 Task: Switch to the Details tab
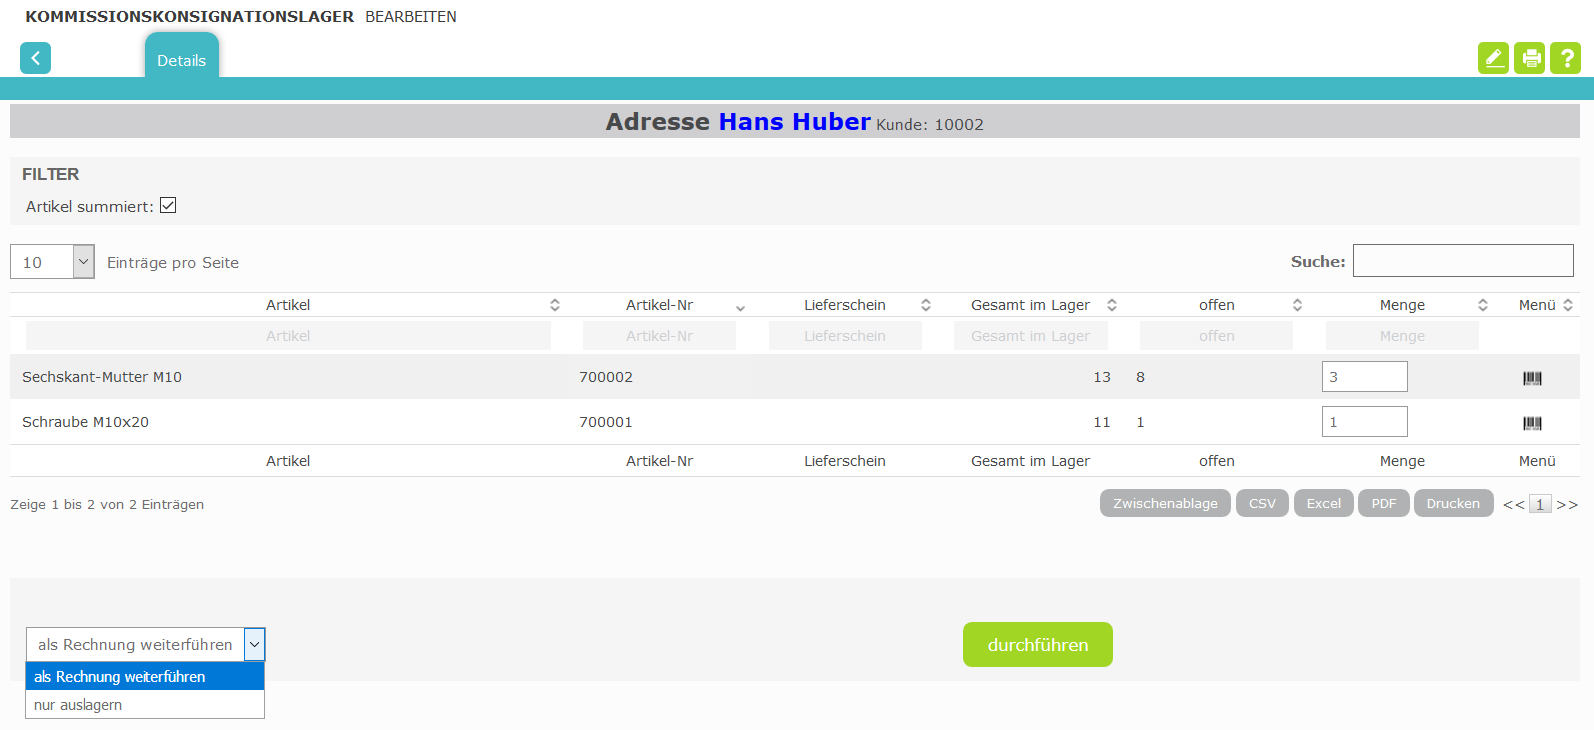coord(181,60)
